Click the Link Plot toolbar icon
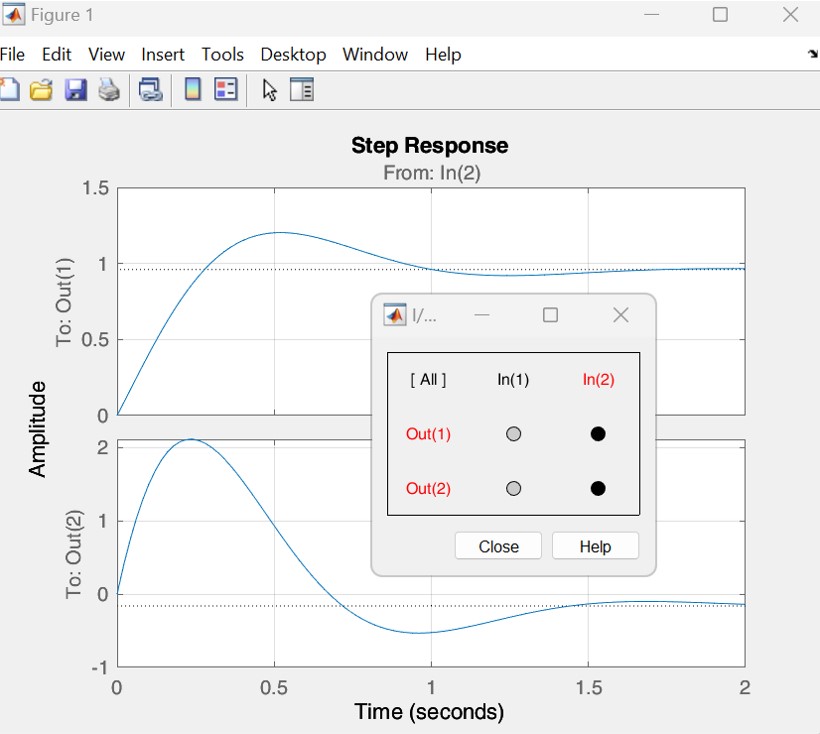 150,90
